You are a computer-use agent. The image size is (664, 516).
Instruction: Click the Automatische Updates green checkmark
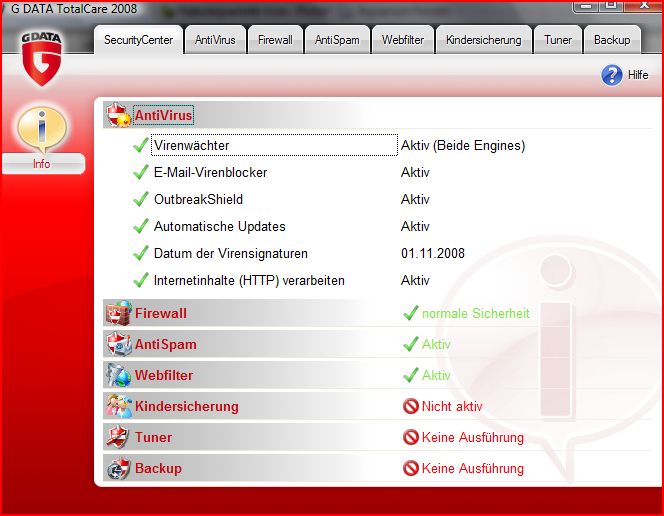click(x=141, y=226)
